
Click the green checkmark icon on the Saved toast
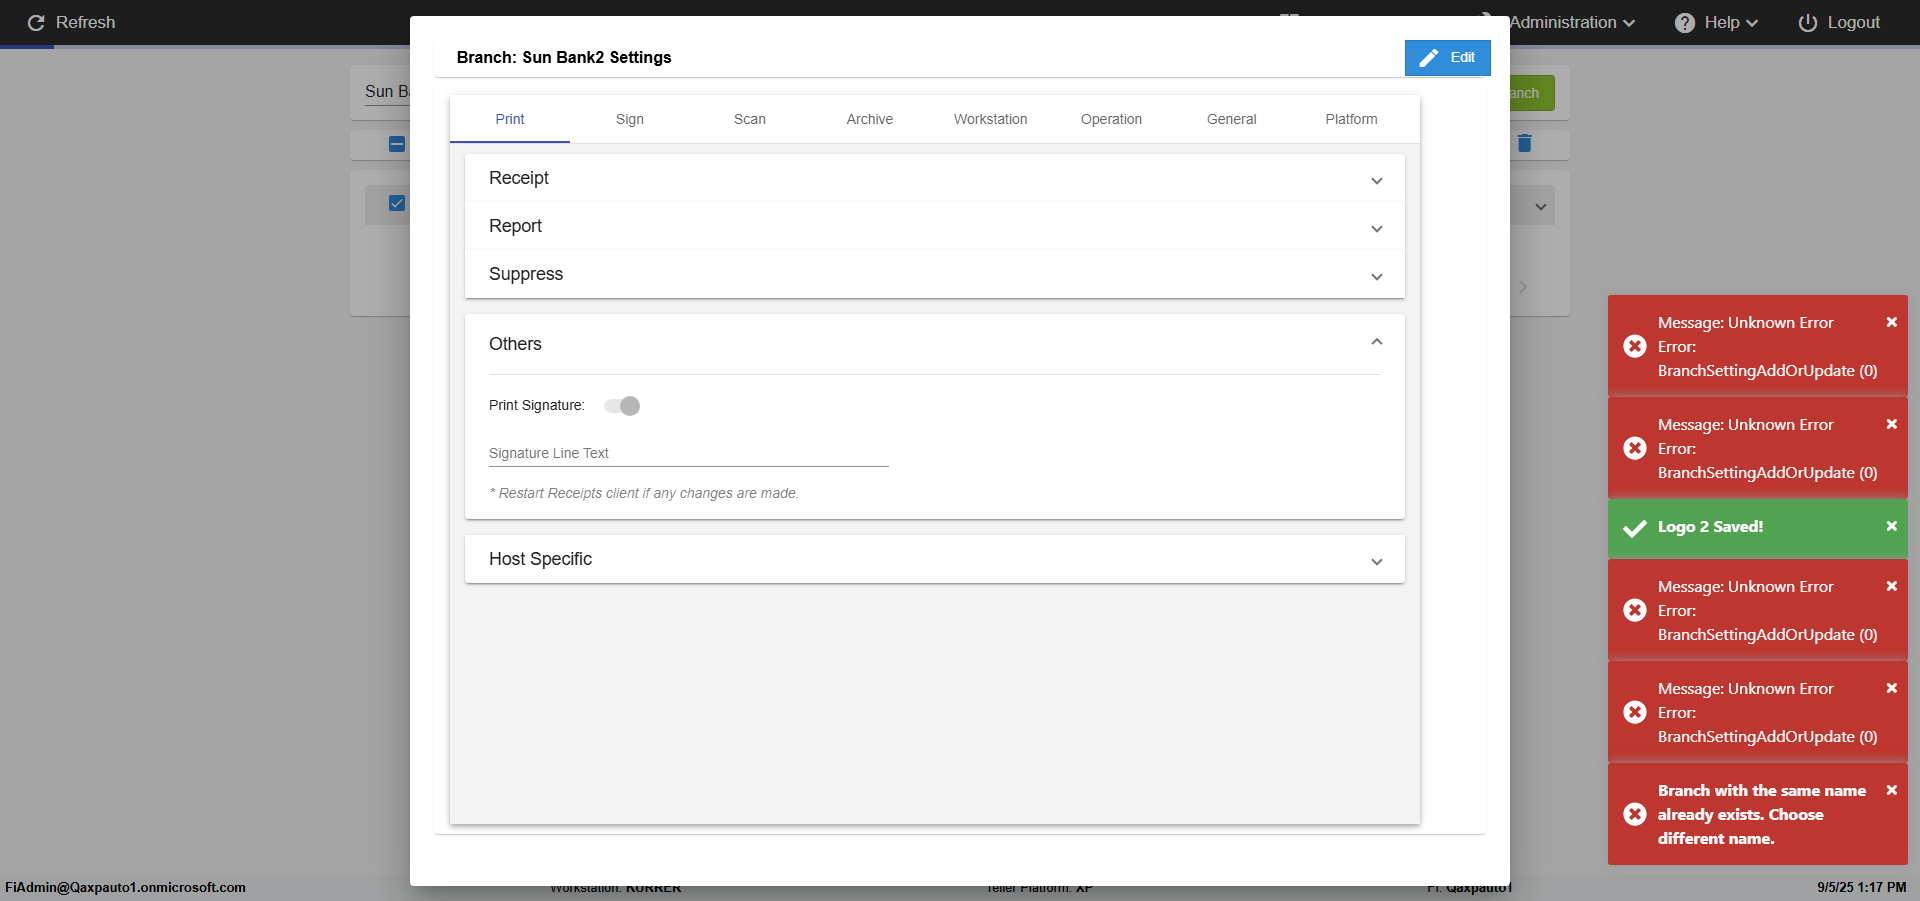(x=1635, y=527)
